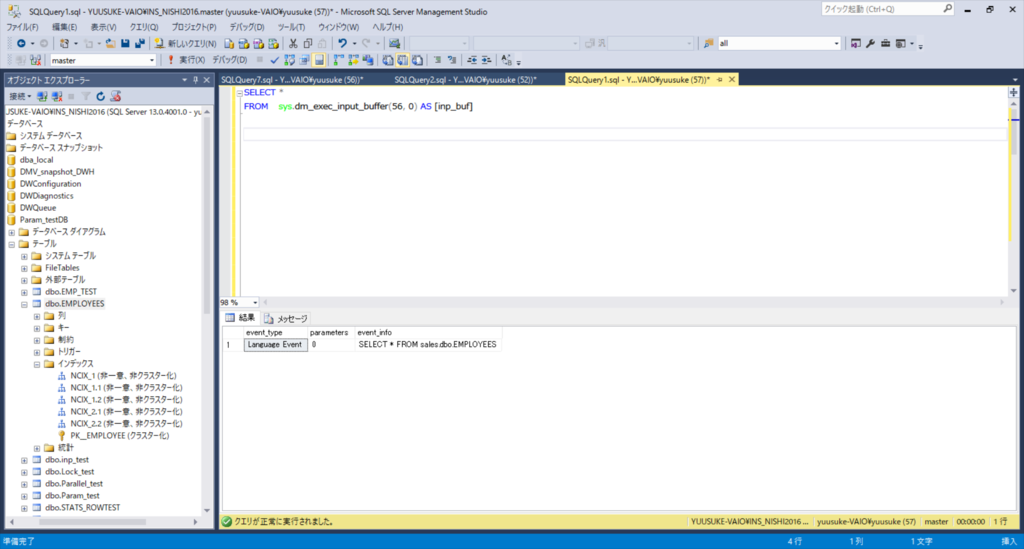Click the save all icon
This screenshot has width=1024, height=549.
[x=140, y=44]
